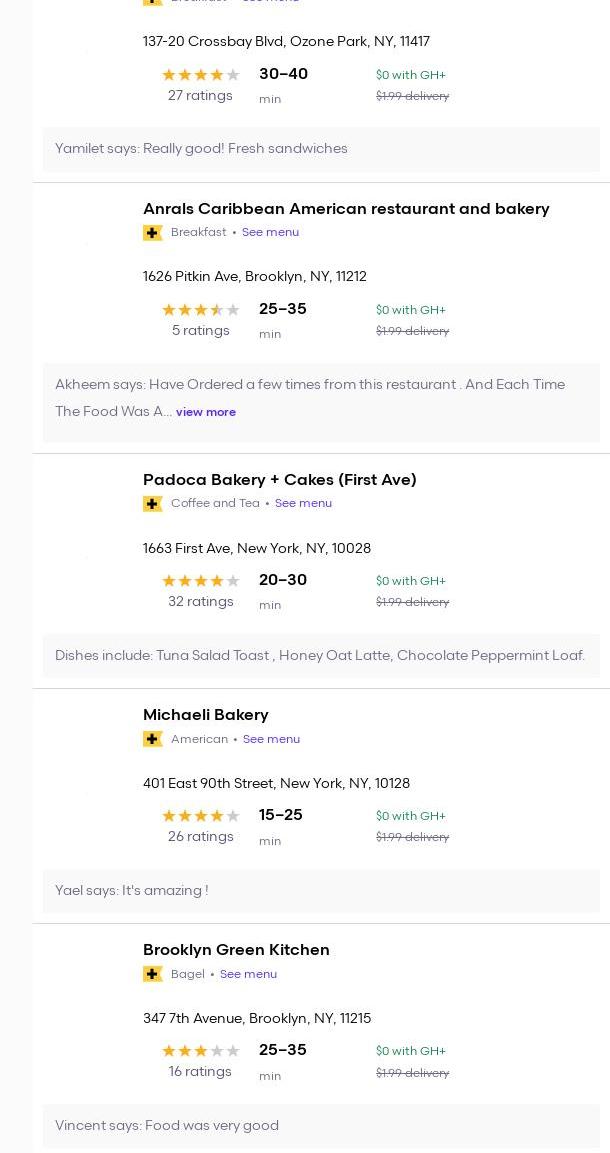Click GH+ badge icon beside Anrals Caribbean

click(153, 233)
